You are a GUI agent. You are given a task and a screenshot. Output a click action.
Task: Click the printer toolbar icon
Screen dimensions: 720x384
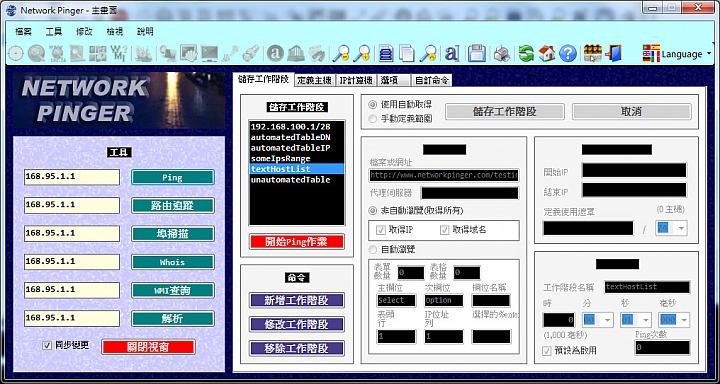pyautogui.click(x=501, y=54)
